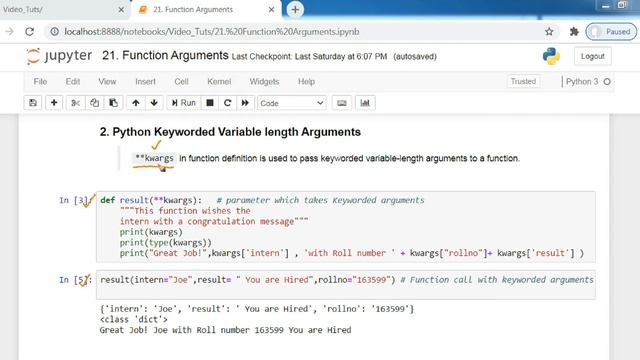Open the cell type Code dropdown
Image resolution: width=640 pixels, height=360 pixels.
click(x=291, y=103)
